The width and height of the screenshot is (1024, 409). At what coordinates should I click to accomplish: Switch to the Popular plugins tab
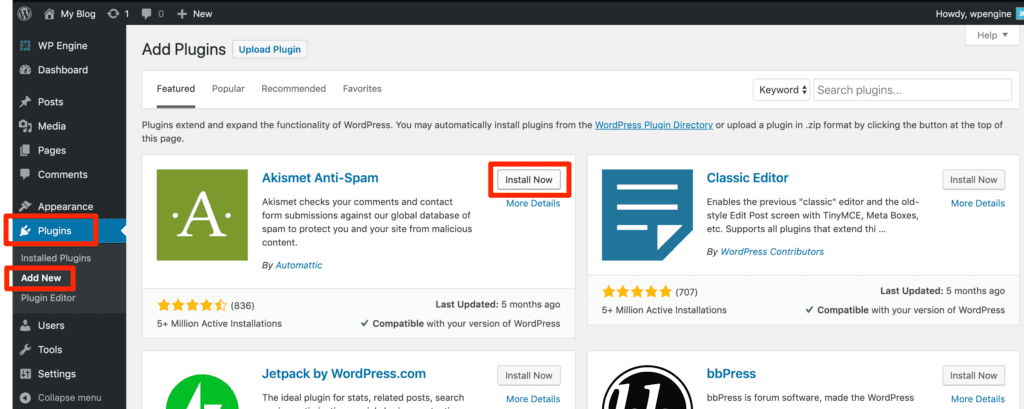(x=228, y=89)
